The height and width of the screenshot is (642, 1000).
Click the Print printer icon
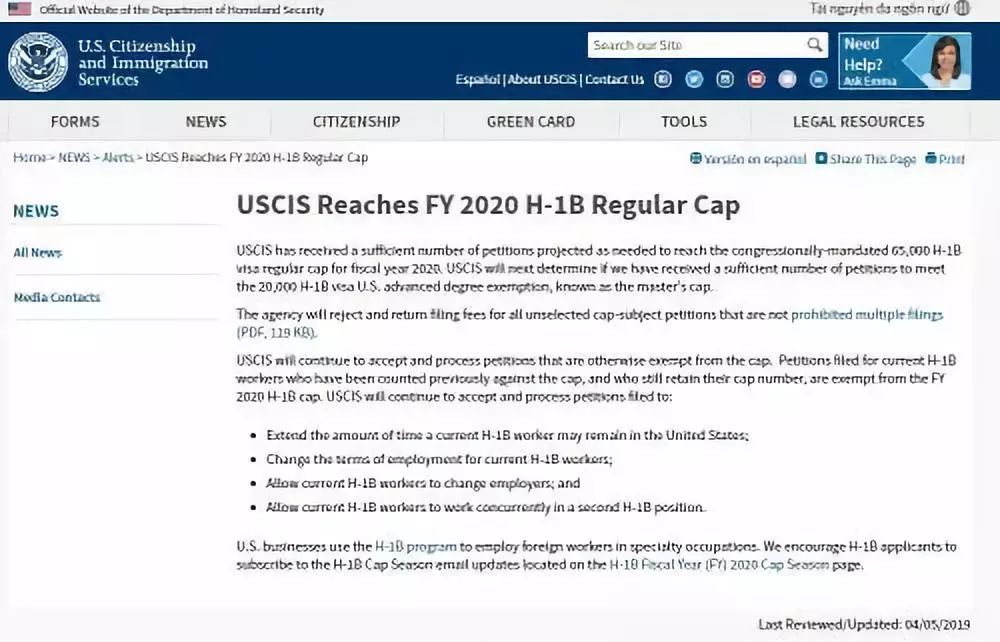[x=931, y=158]
